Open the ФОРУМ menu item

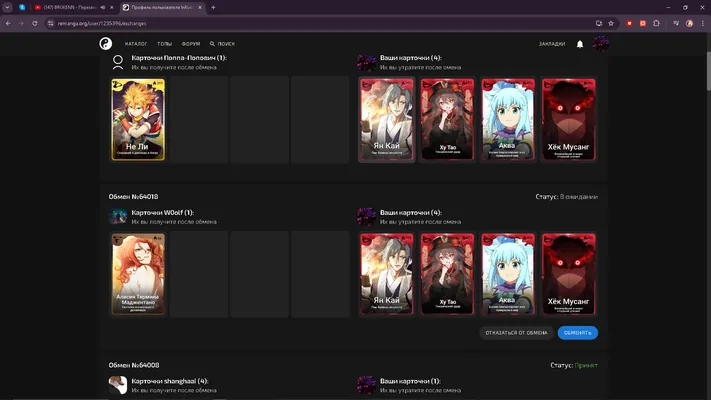click(191, 44)
